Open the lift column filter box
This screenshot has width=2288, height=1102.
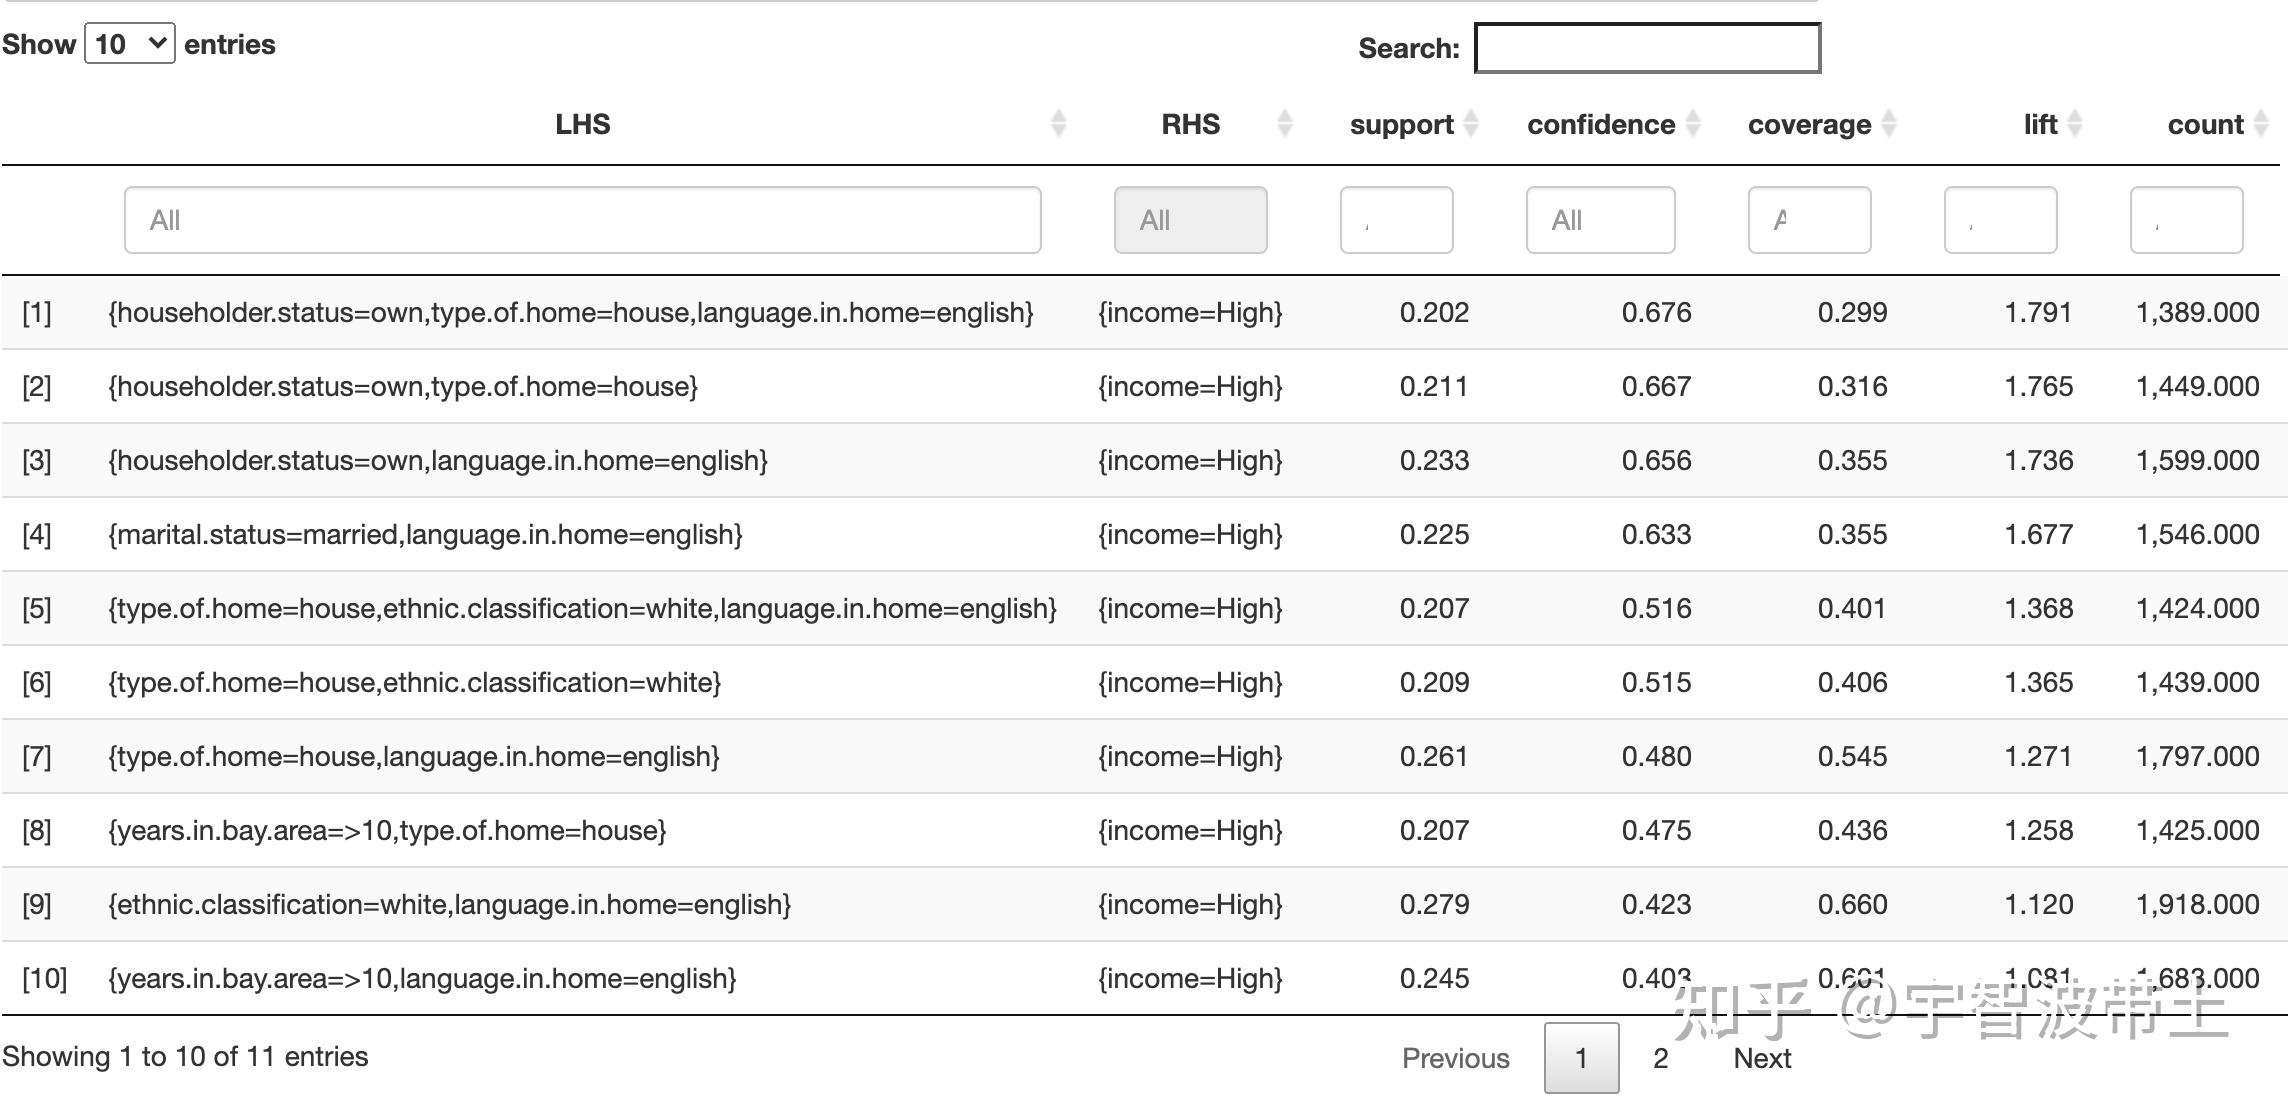coord(2001,220)
